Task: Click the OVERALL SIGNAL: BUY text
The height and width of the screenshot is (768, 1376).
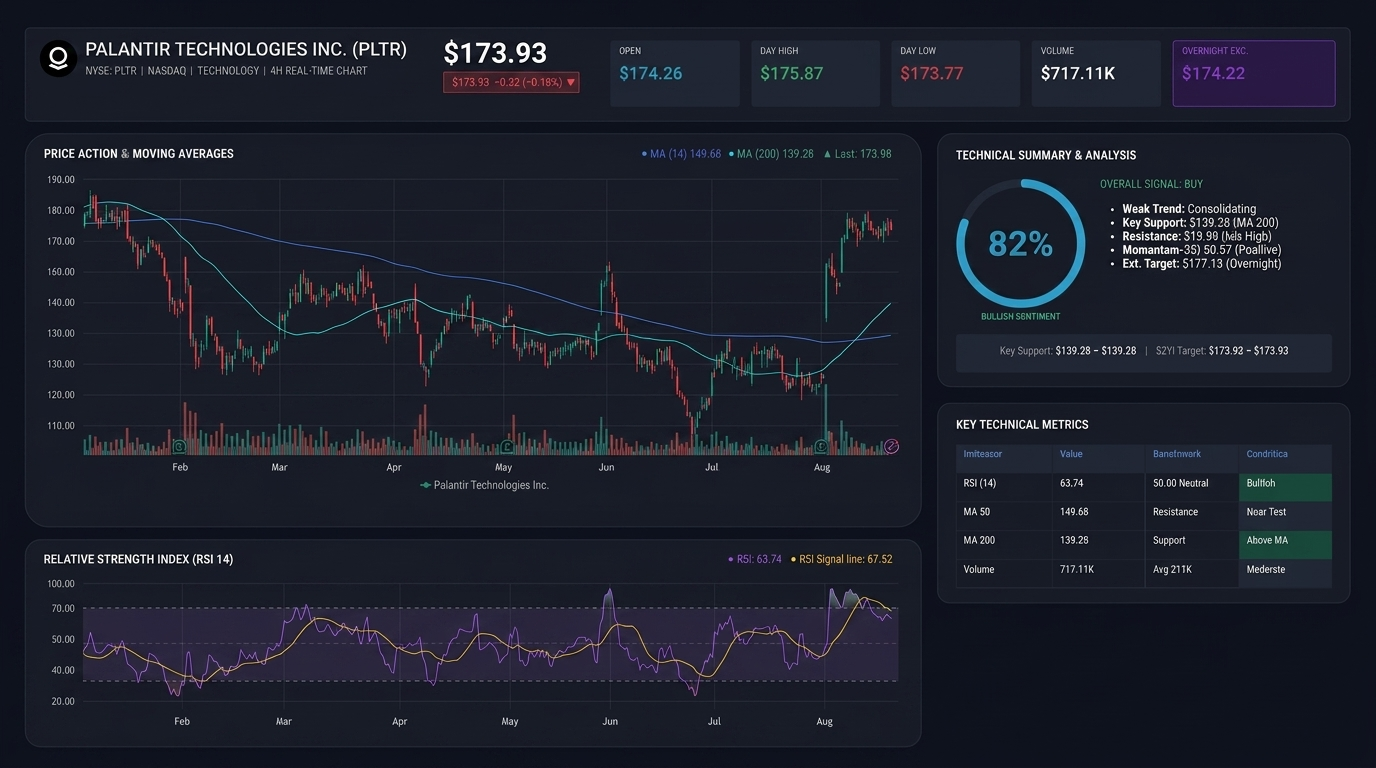Action: pyautogui.click(x=1151, y=184)
